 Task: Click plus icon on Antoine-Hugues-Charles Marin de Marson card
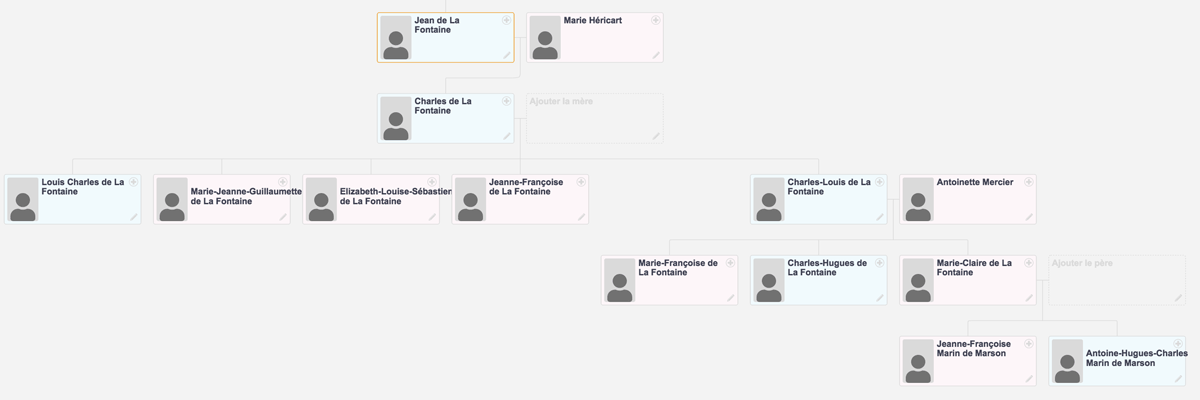pos(1178,344)
